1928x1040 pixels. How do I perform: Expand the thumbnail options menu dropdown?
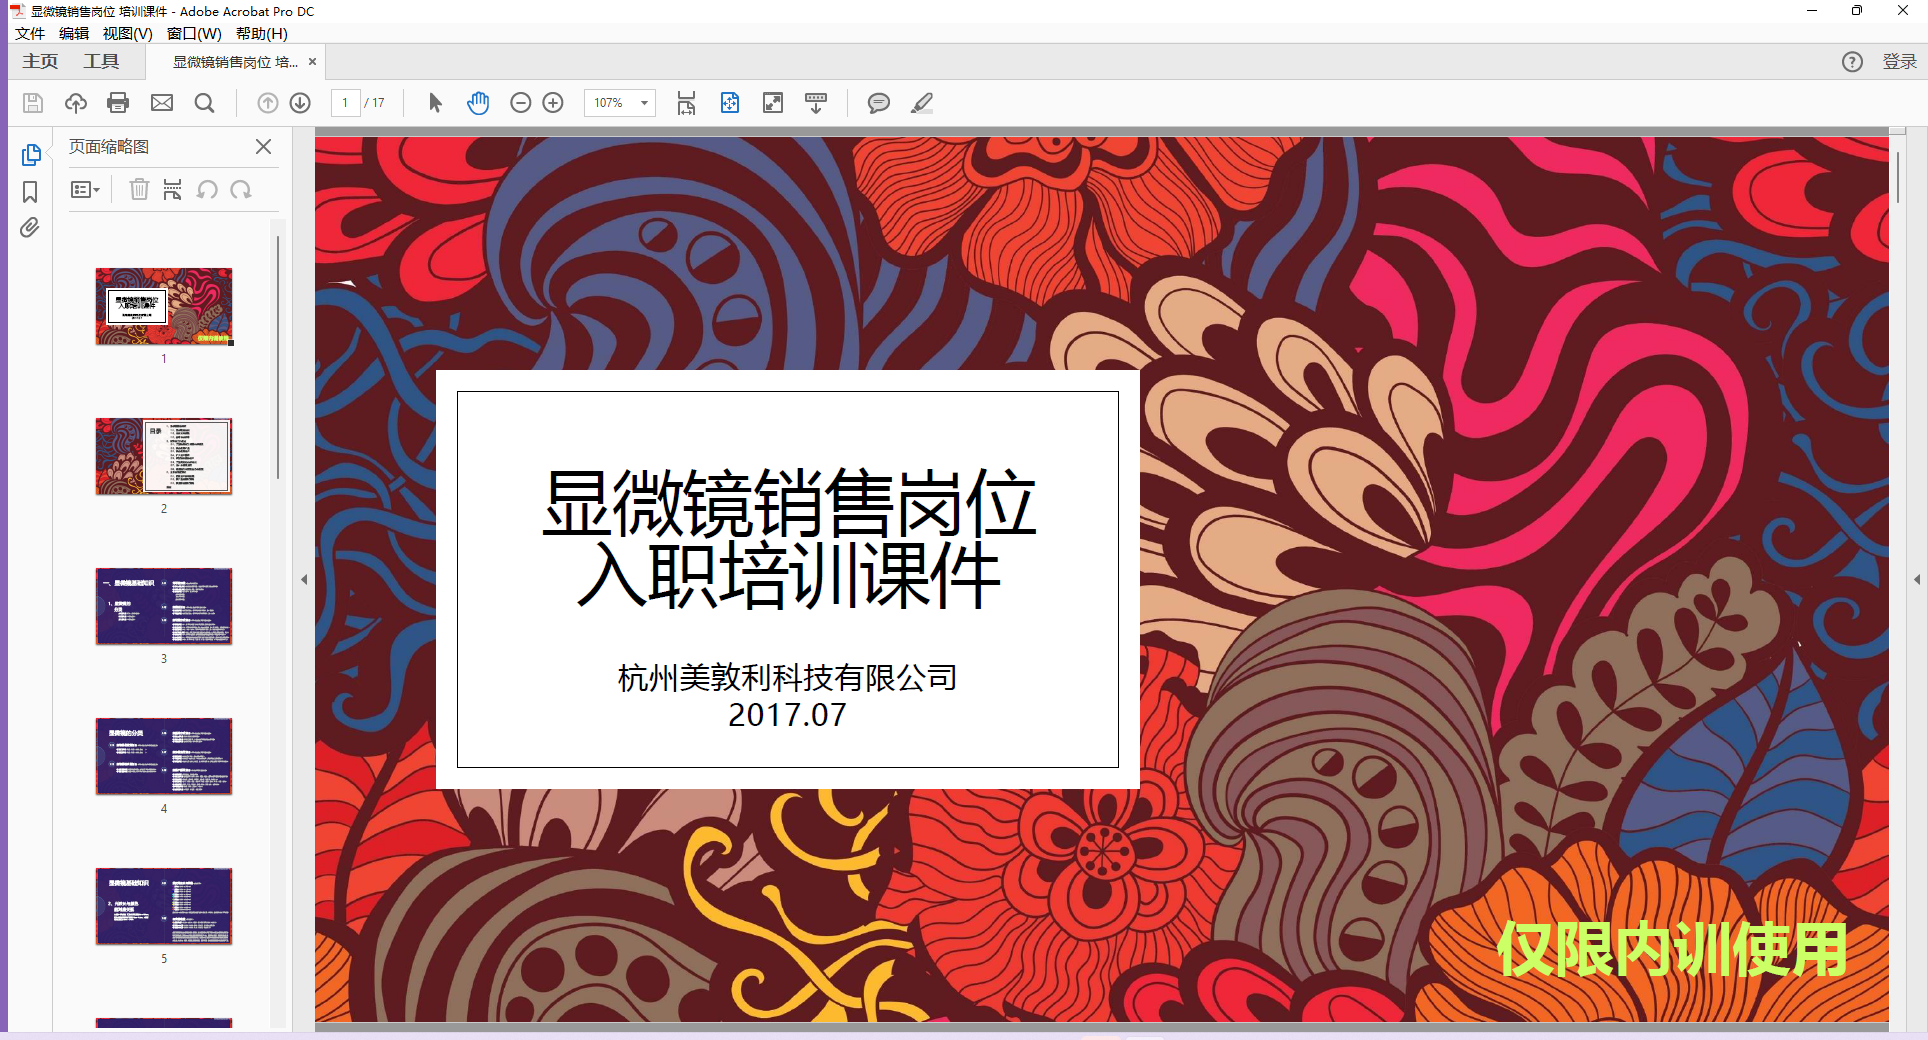86,190
